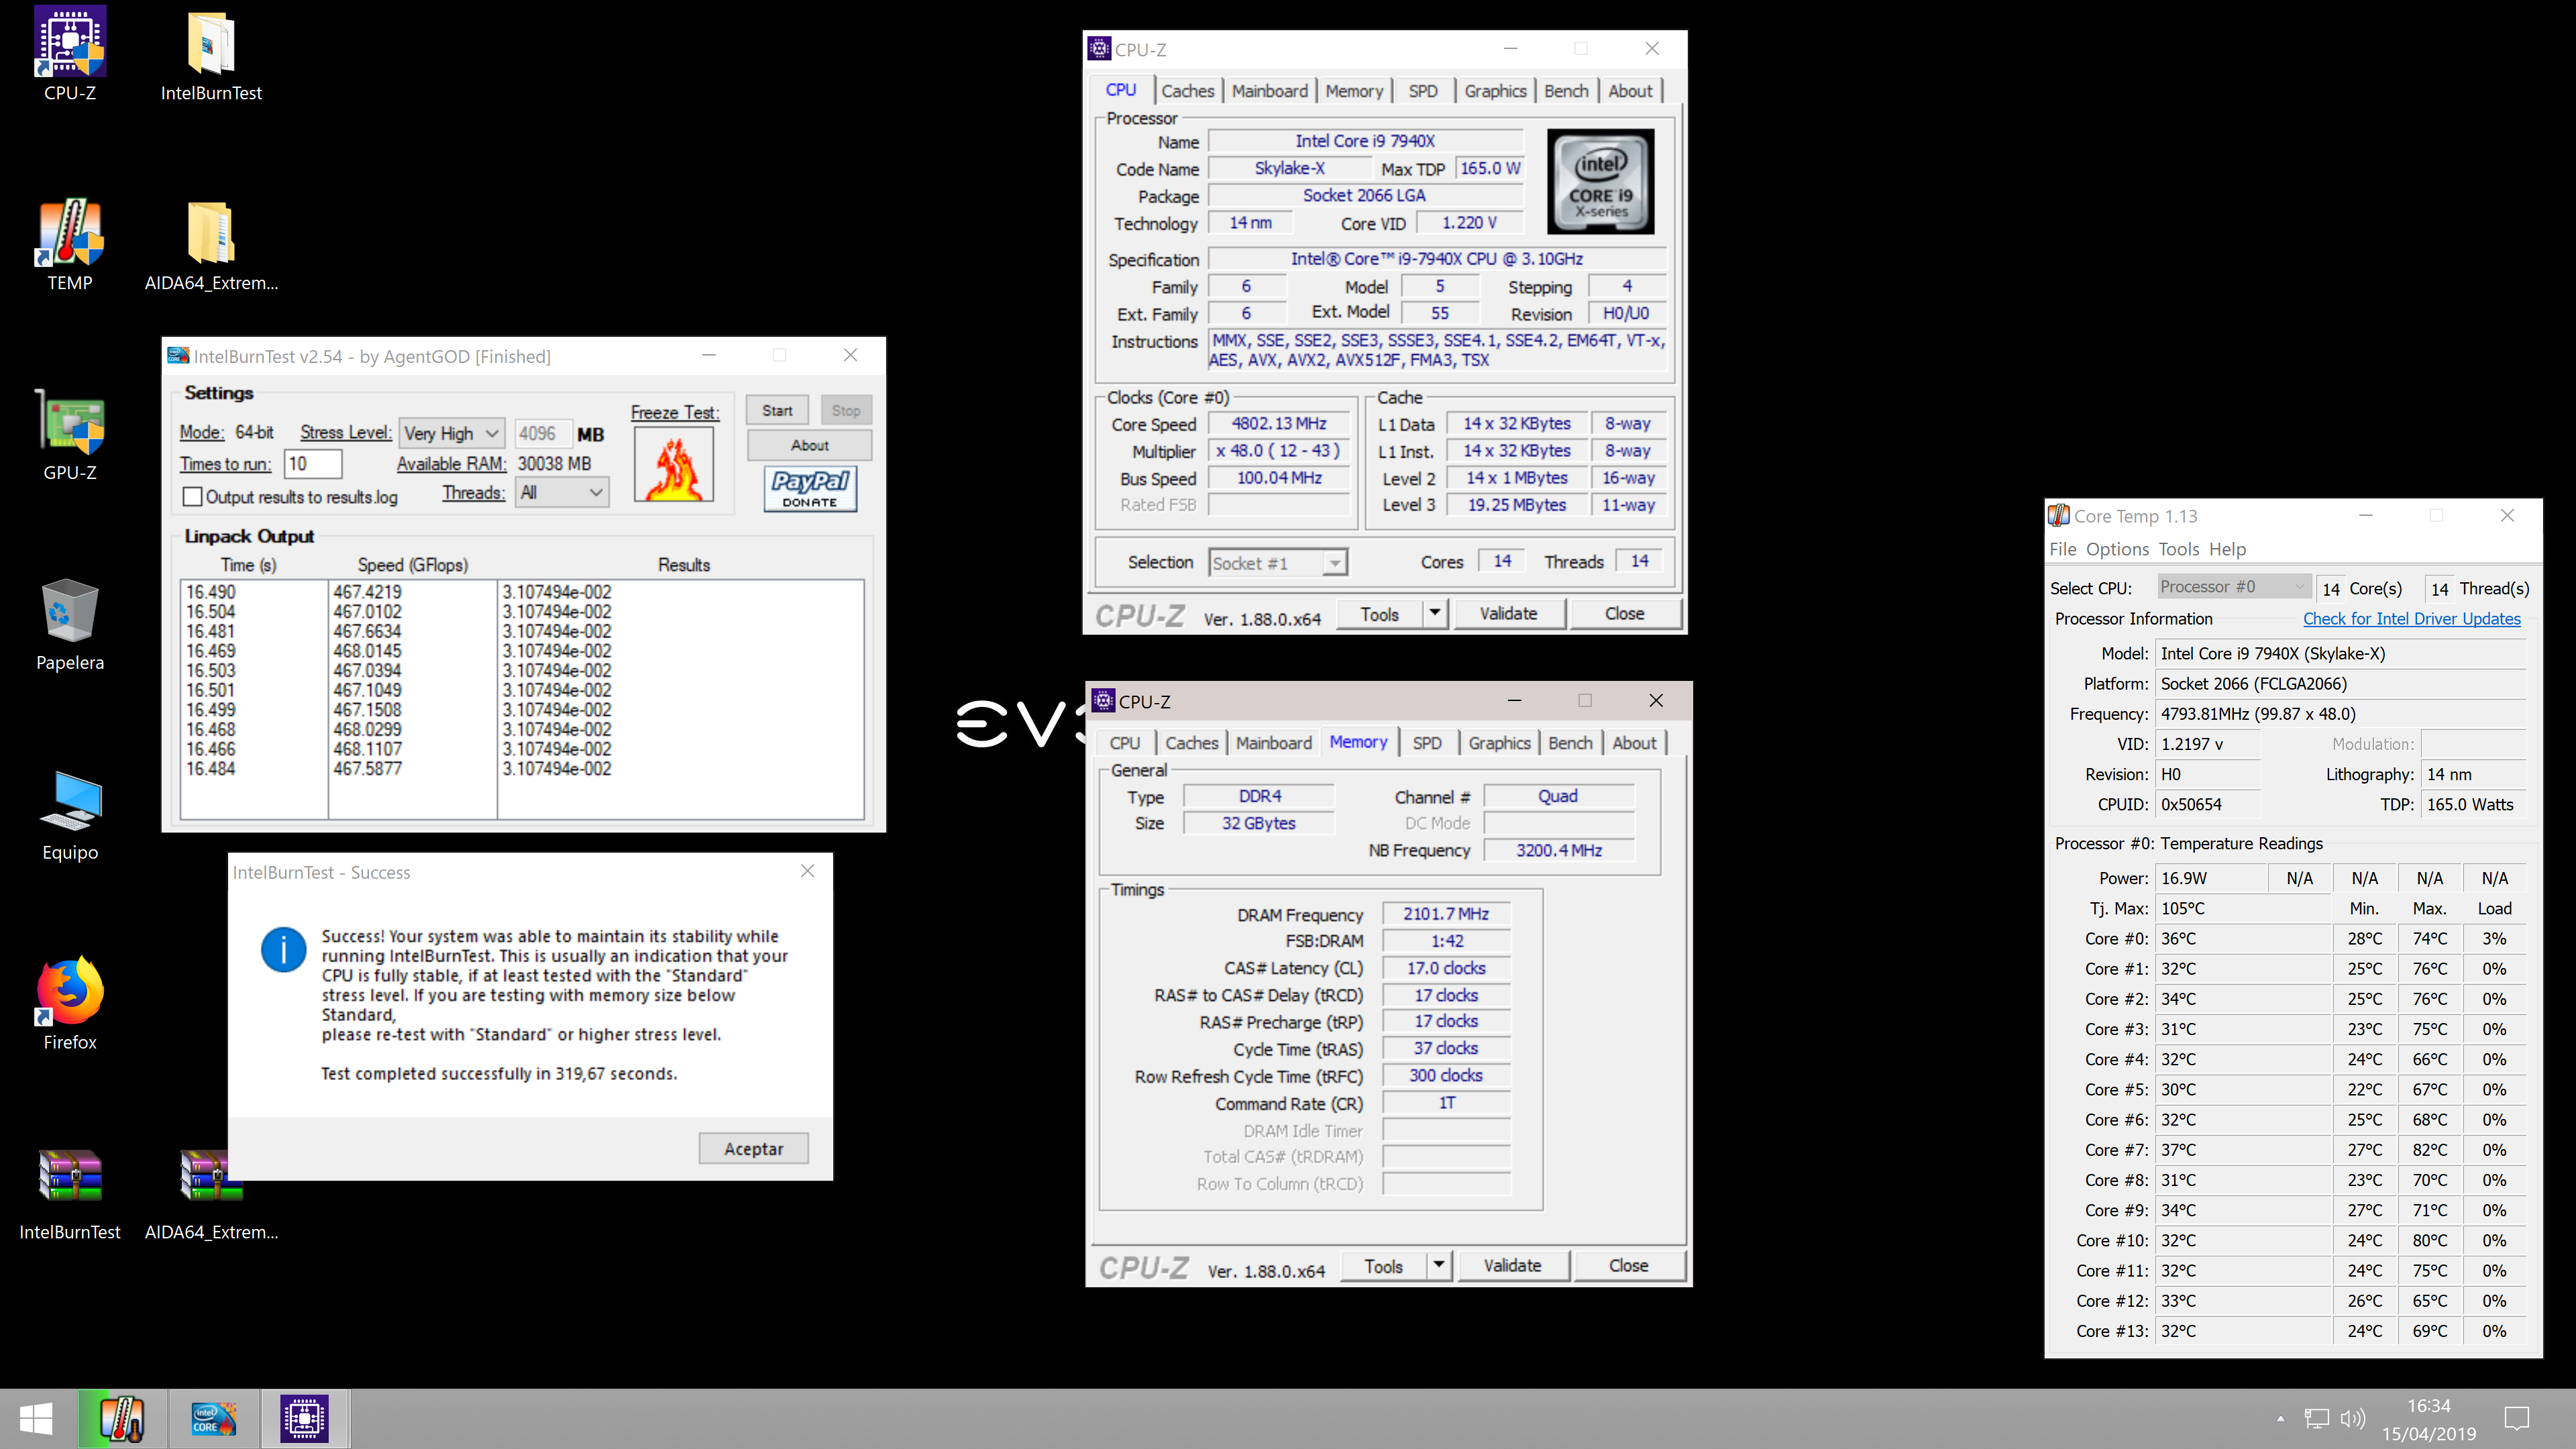2576x1449 pixels.
Task: Open Check for Intel Driver Updates link
Action: pyautogui.click(x=2411, y=619)
